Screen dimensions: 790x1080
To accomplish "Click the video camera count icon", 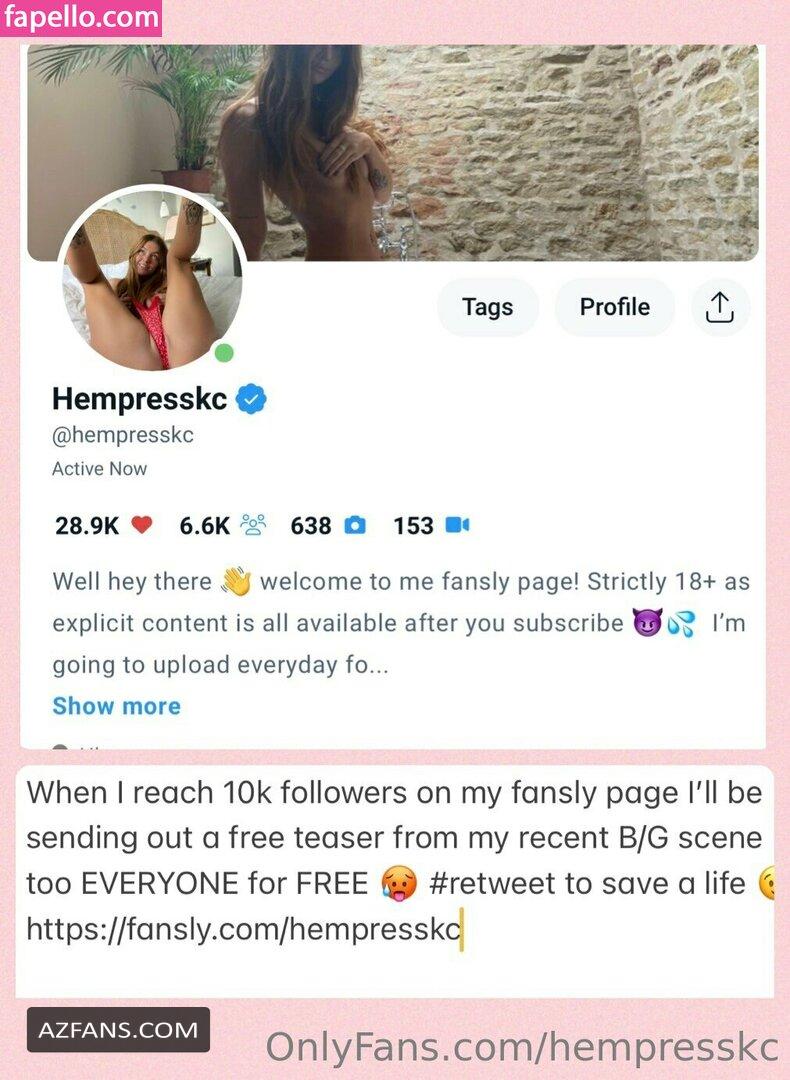I will [457, 526].
